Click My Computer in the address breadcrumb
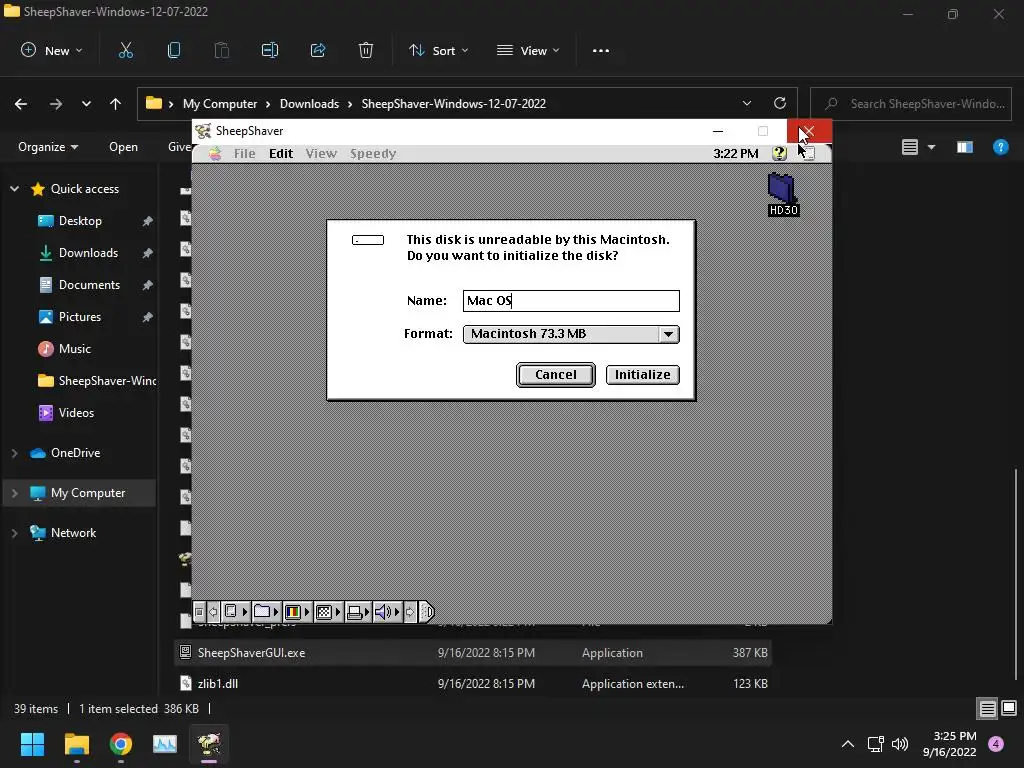 [220, 104]
